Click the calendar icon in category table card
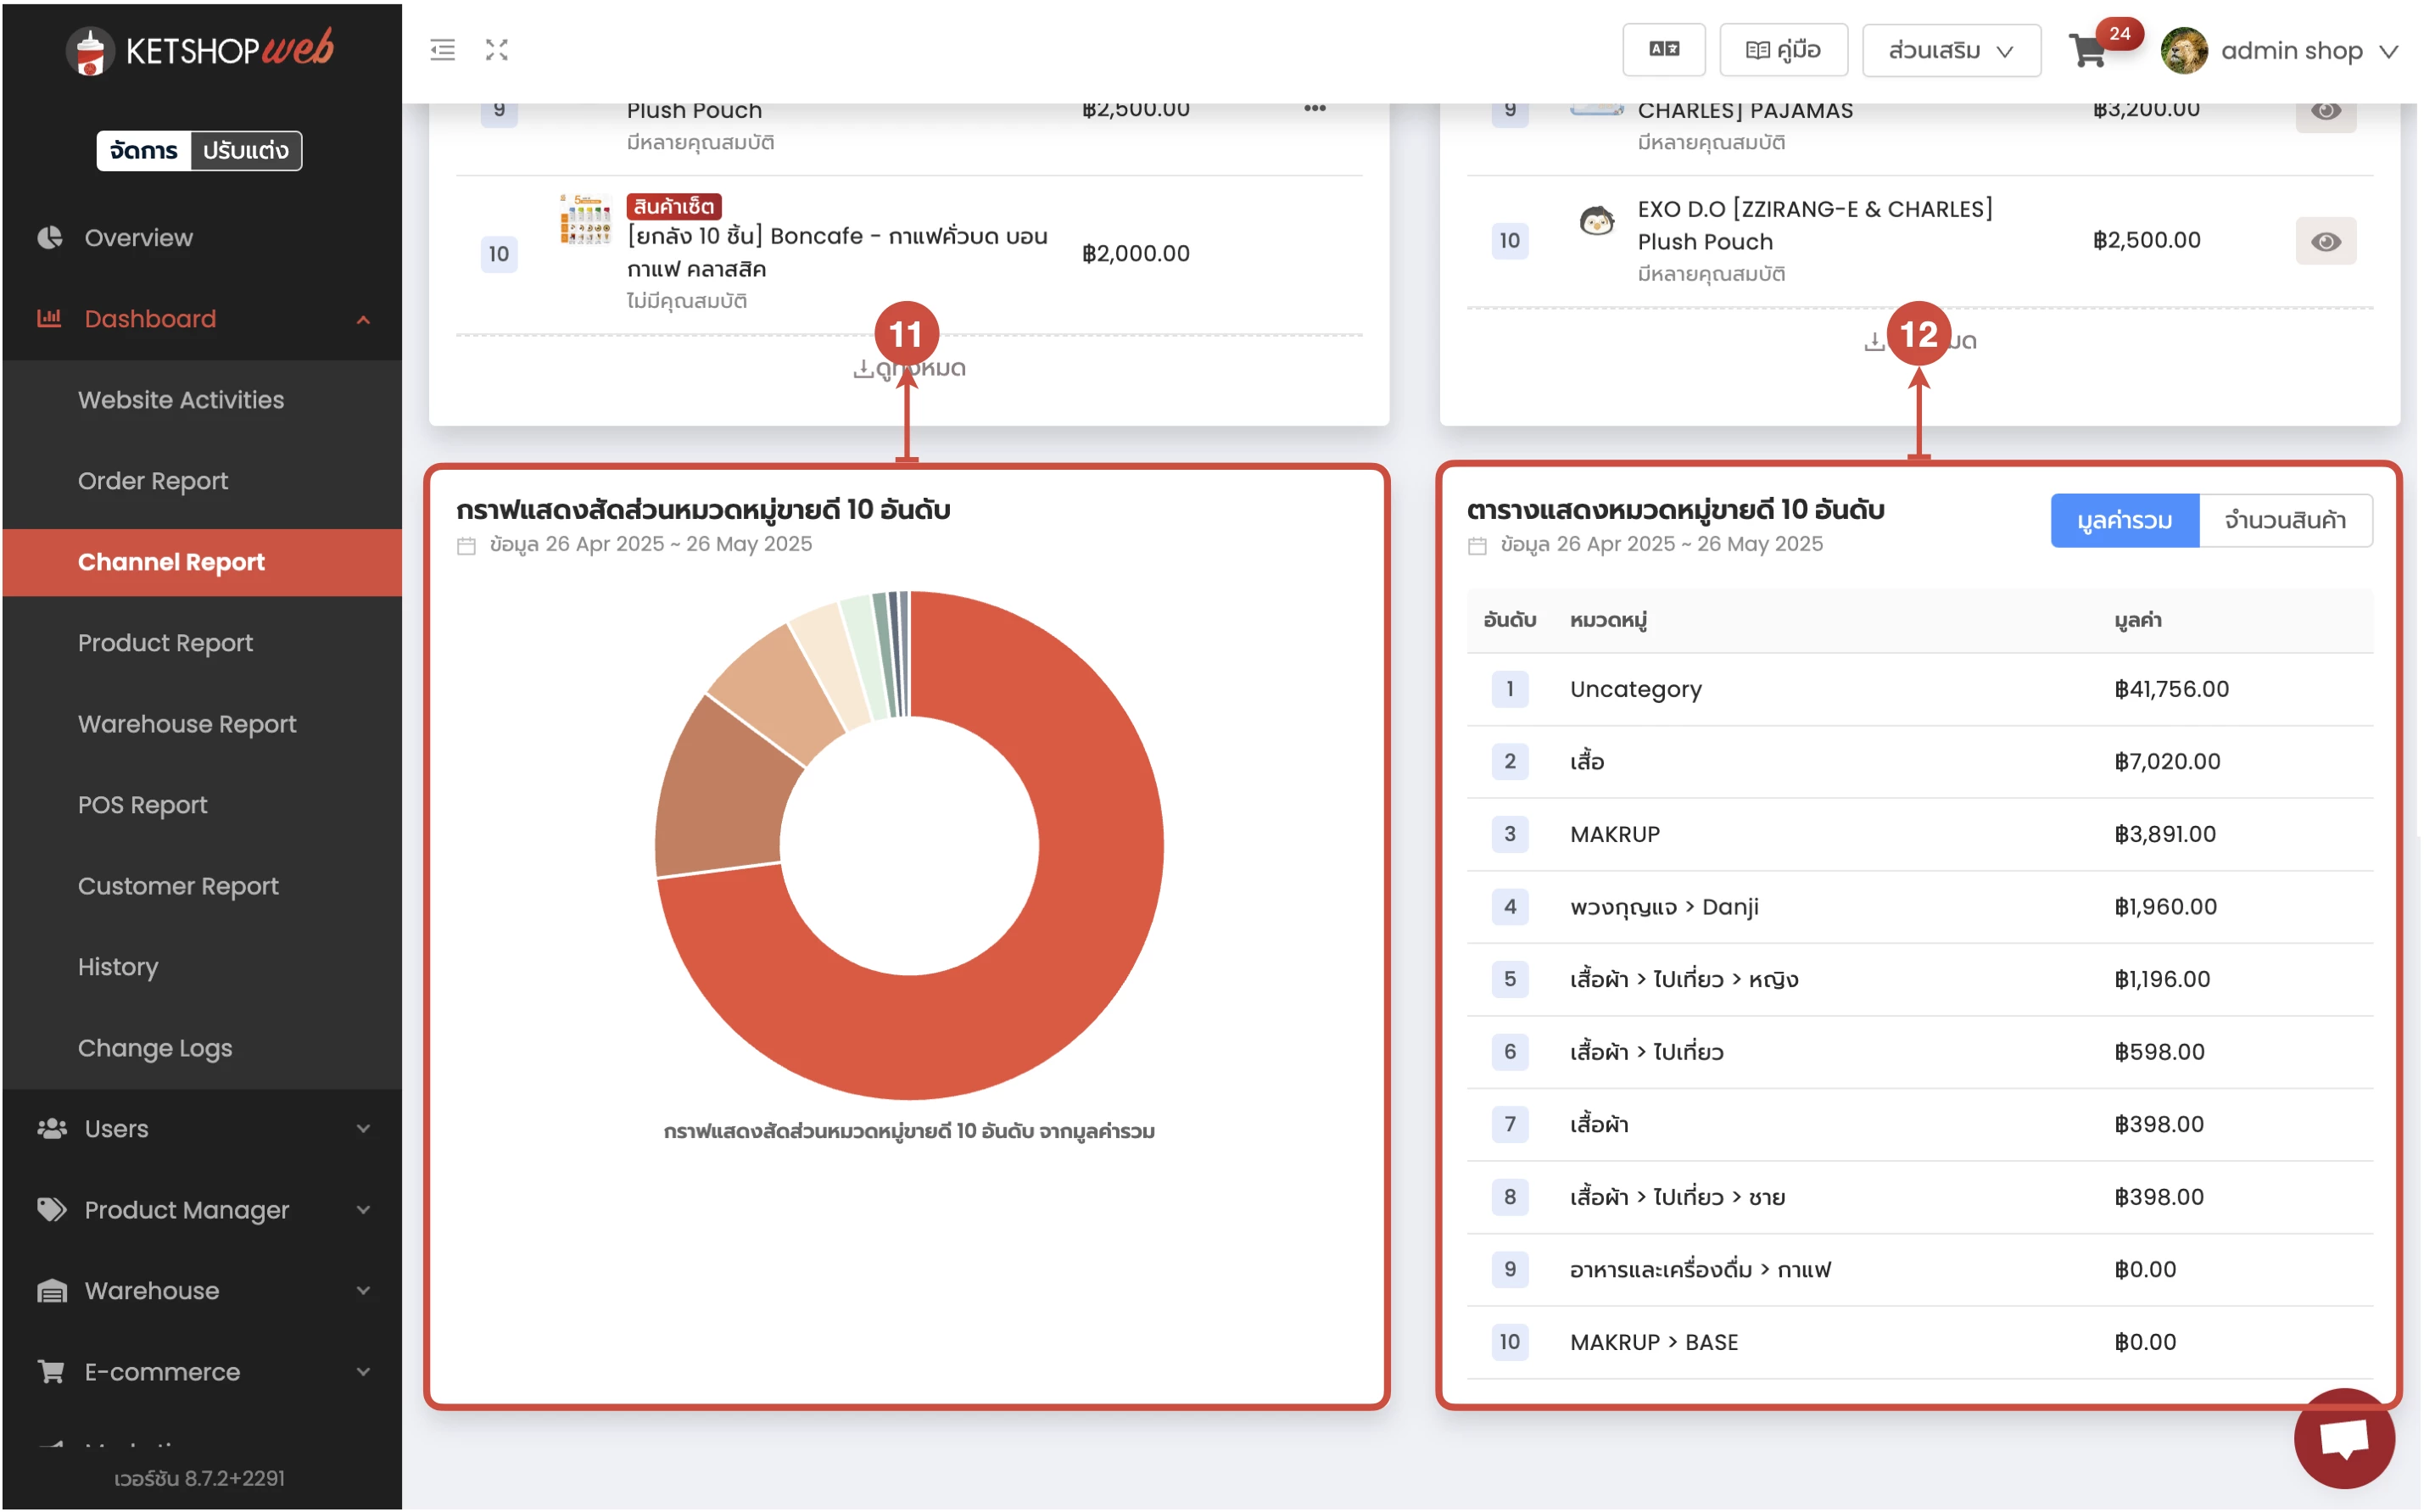The image size is (2424, 1512). click(x=1477, y=545)
